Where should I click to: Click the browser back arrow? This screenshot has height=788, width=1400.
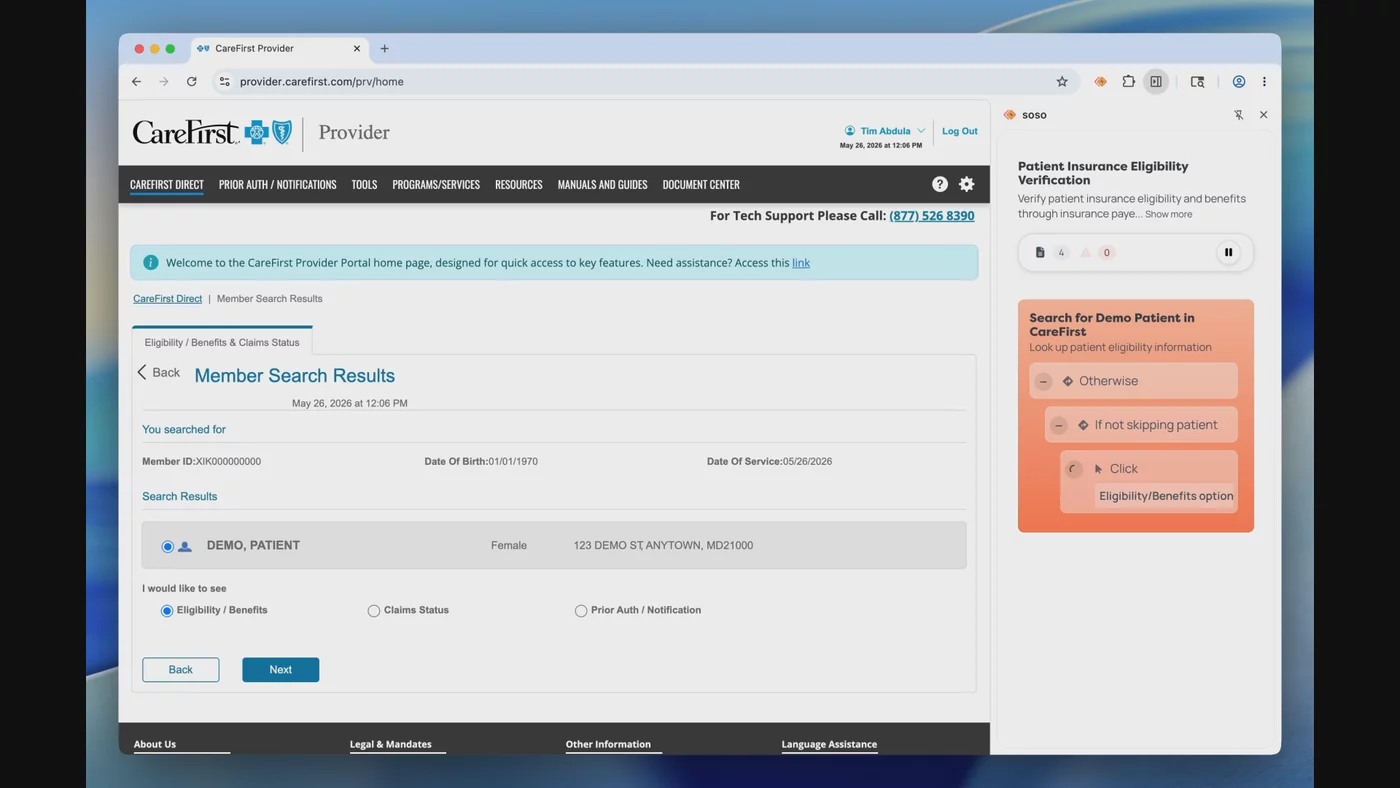[x=137, y=82]
